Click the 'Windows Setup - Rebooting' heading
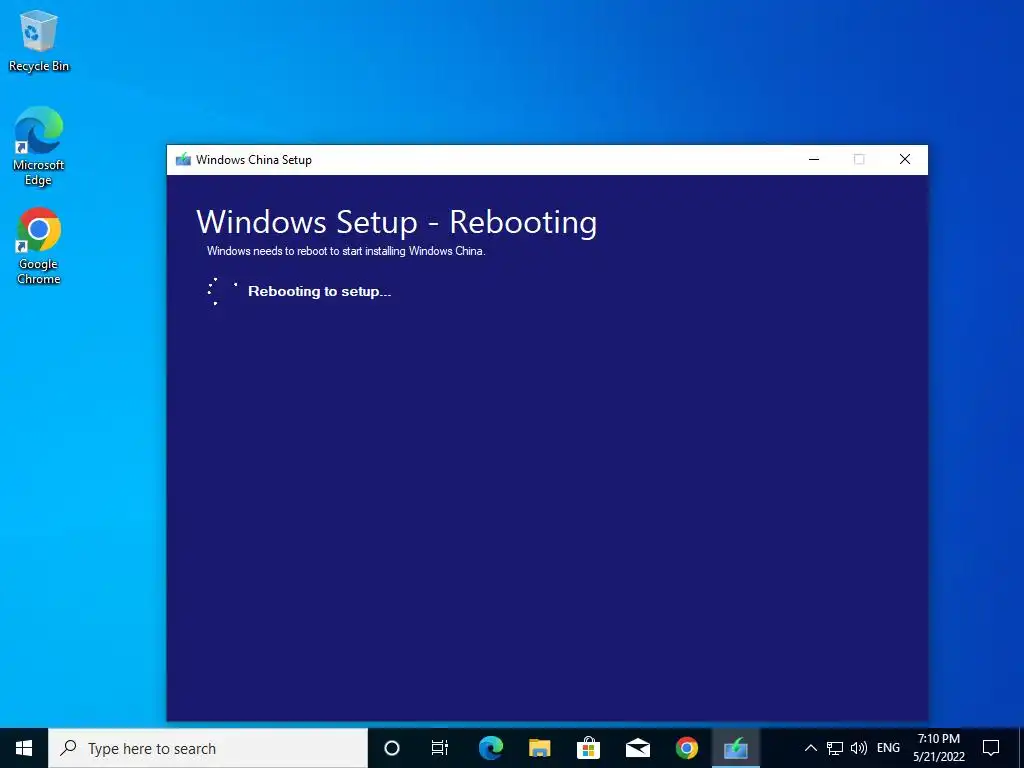The image size is (1024, 768). [396, 222]
